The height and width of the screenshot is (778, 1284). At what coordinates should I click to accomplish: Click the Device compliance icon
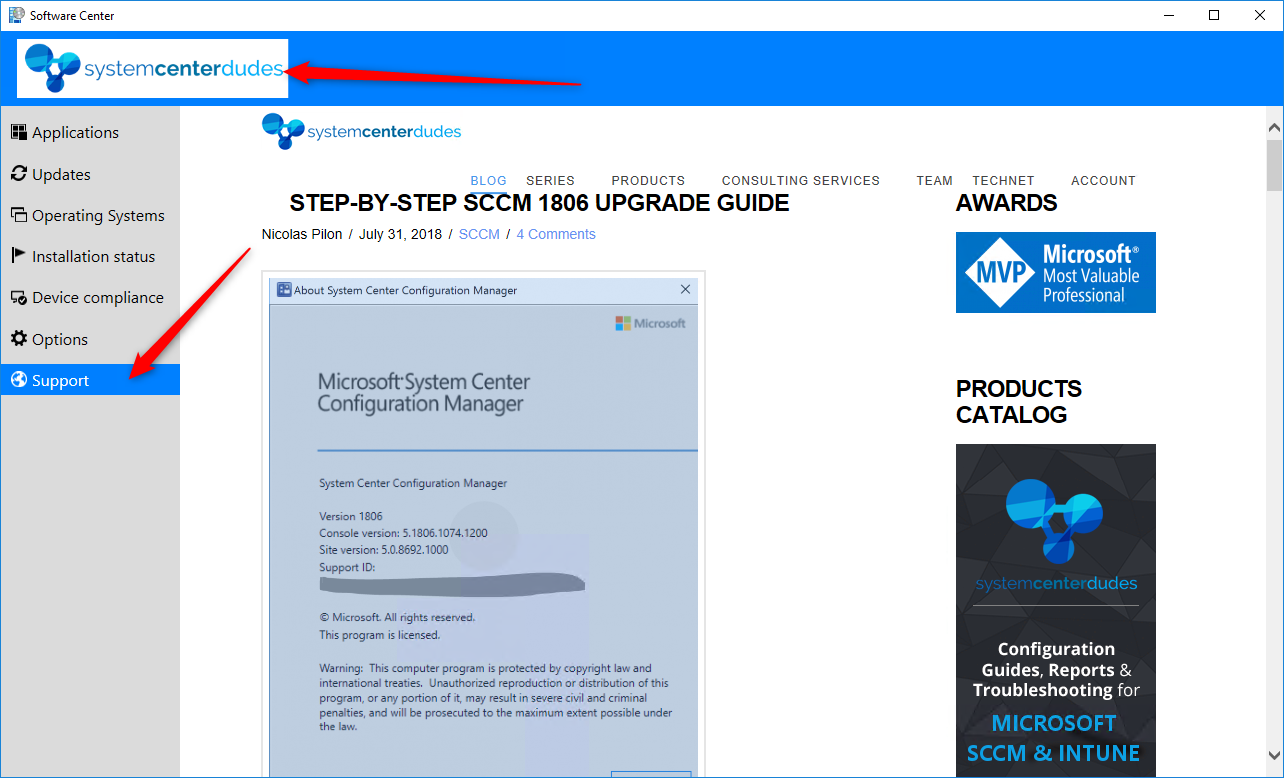(x=18, y=297)
